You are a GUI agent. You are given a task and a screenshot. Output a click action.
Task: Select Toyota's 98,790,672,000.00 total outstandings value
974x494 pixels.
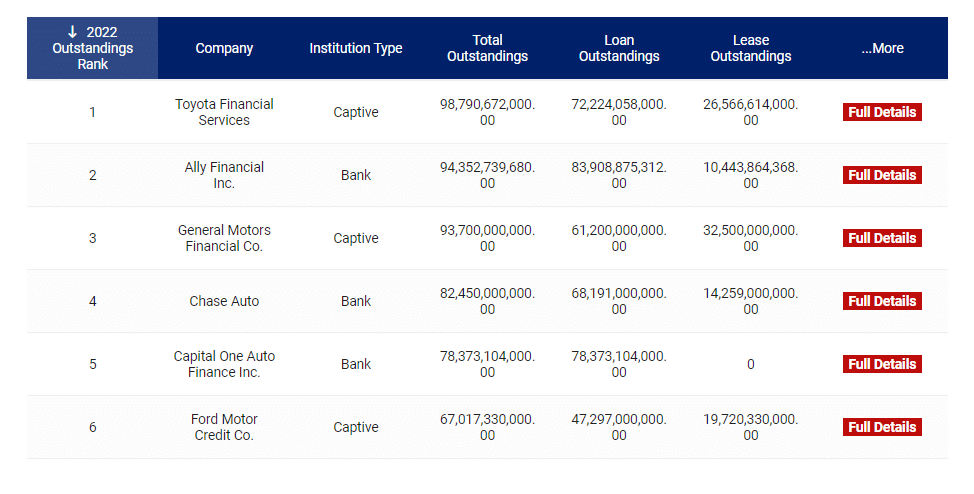pos(488,112)
